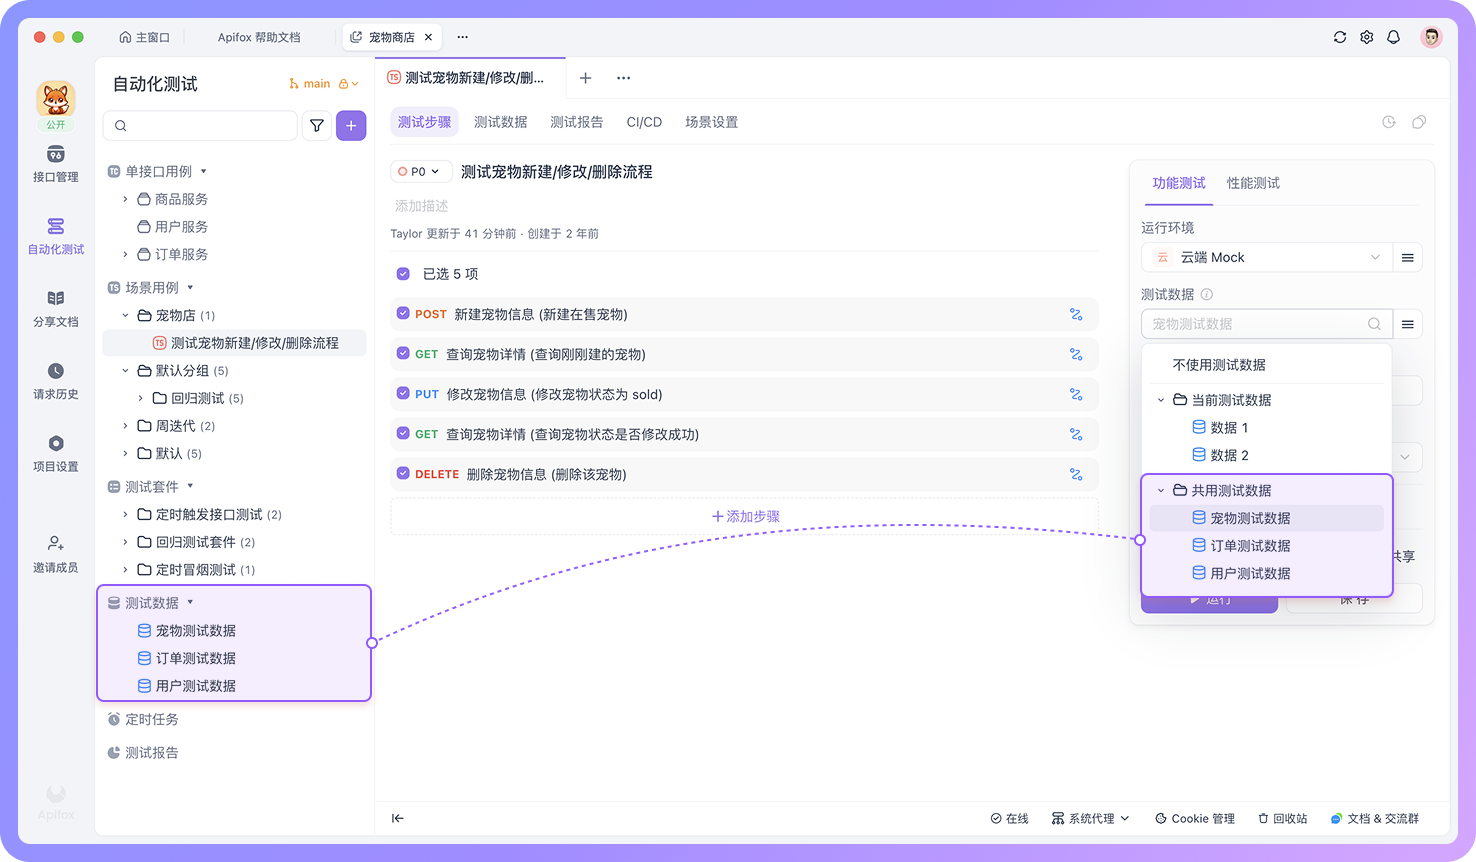The image size is (1476, 862).
Task: Toggle the 已选 5 项 select-all checkbox
Action: point(401,273)
